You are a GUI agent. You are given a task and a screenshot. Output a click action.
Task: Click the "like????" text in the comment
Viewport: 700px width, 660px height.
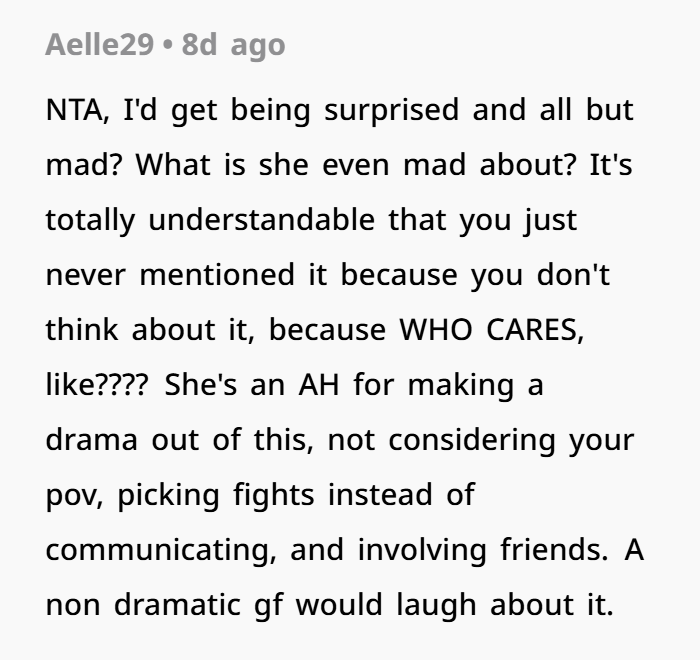pyautogui.click(x=96, y=384)
